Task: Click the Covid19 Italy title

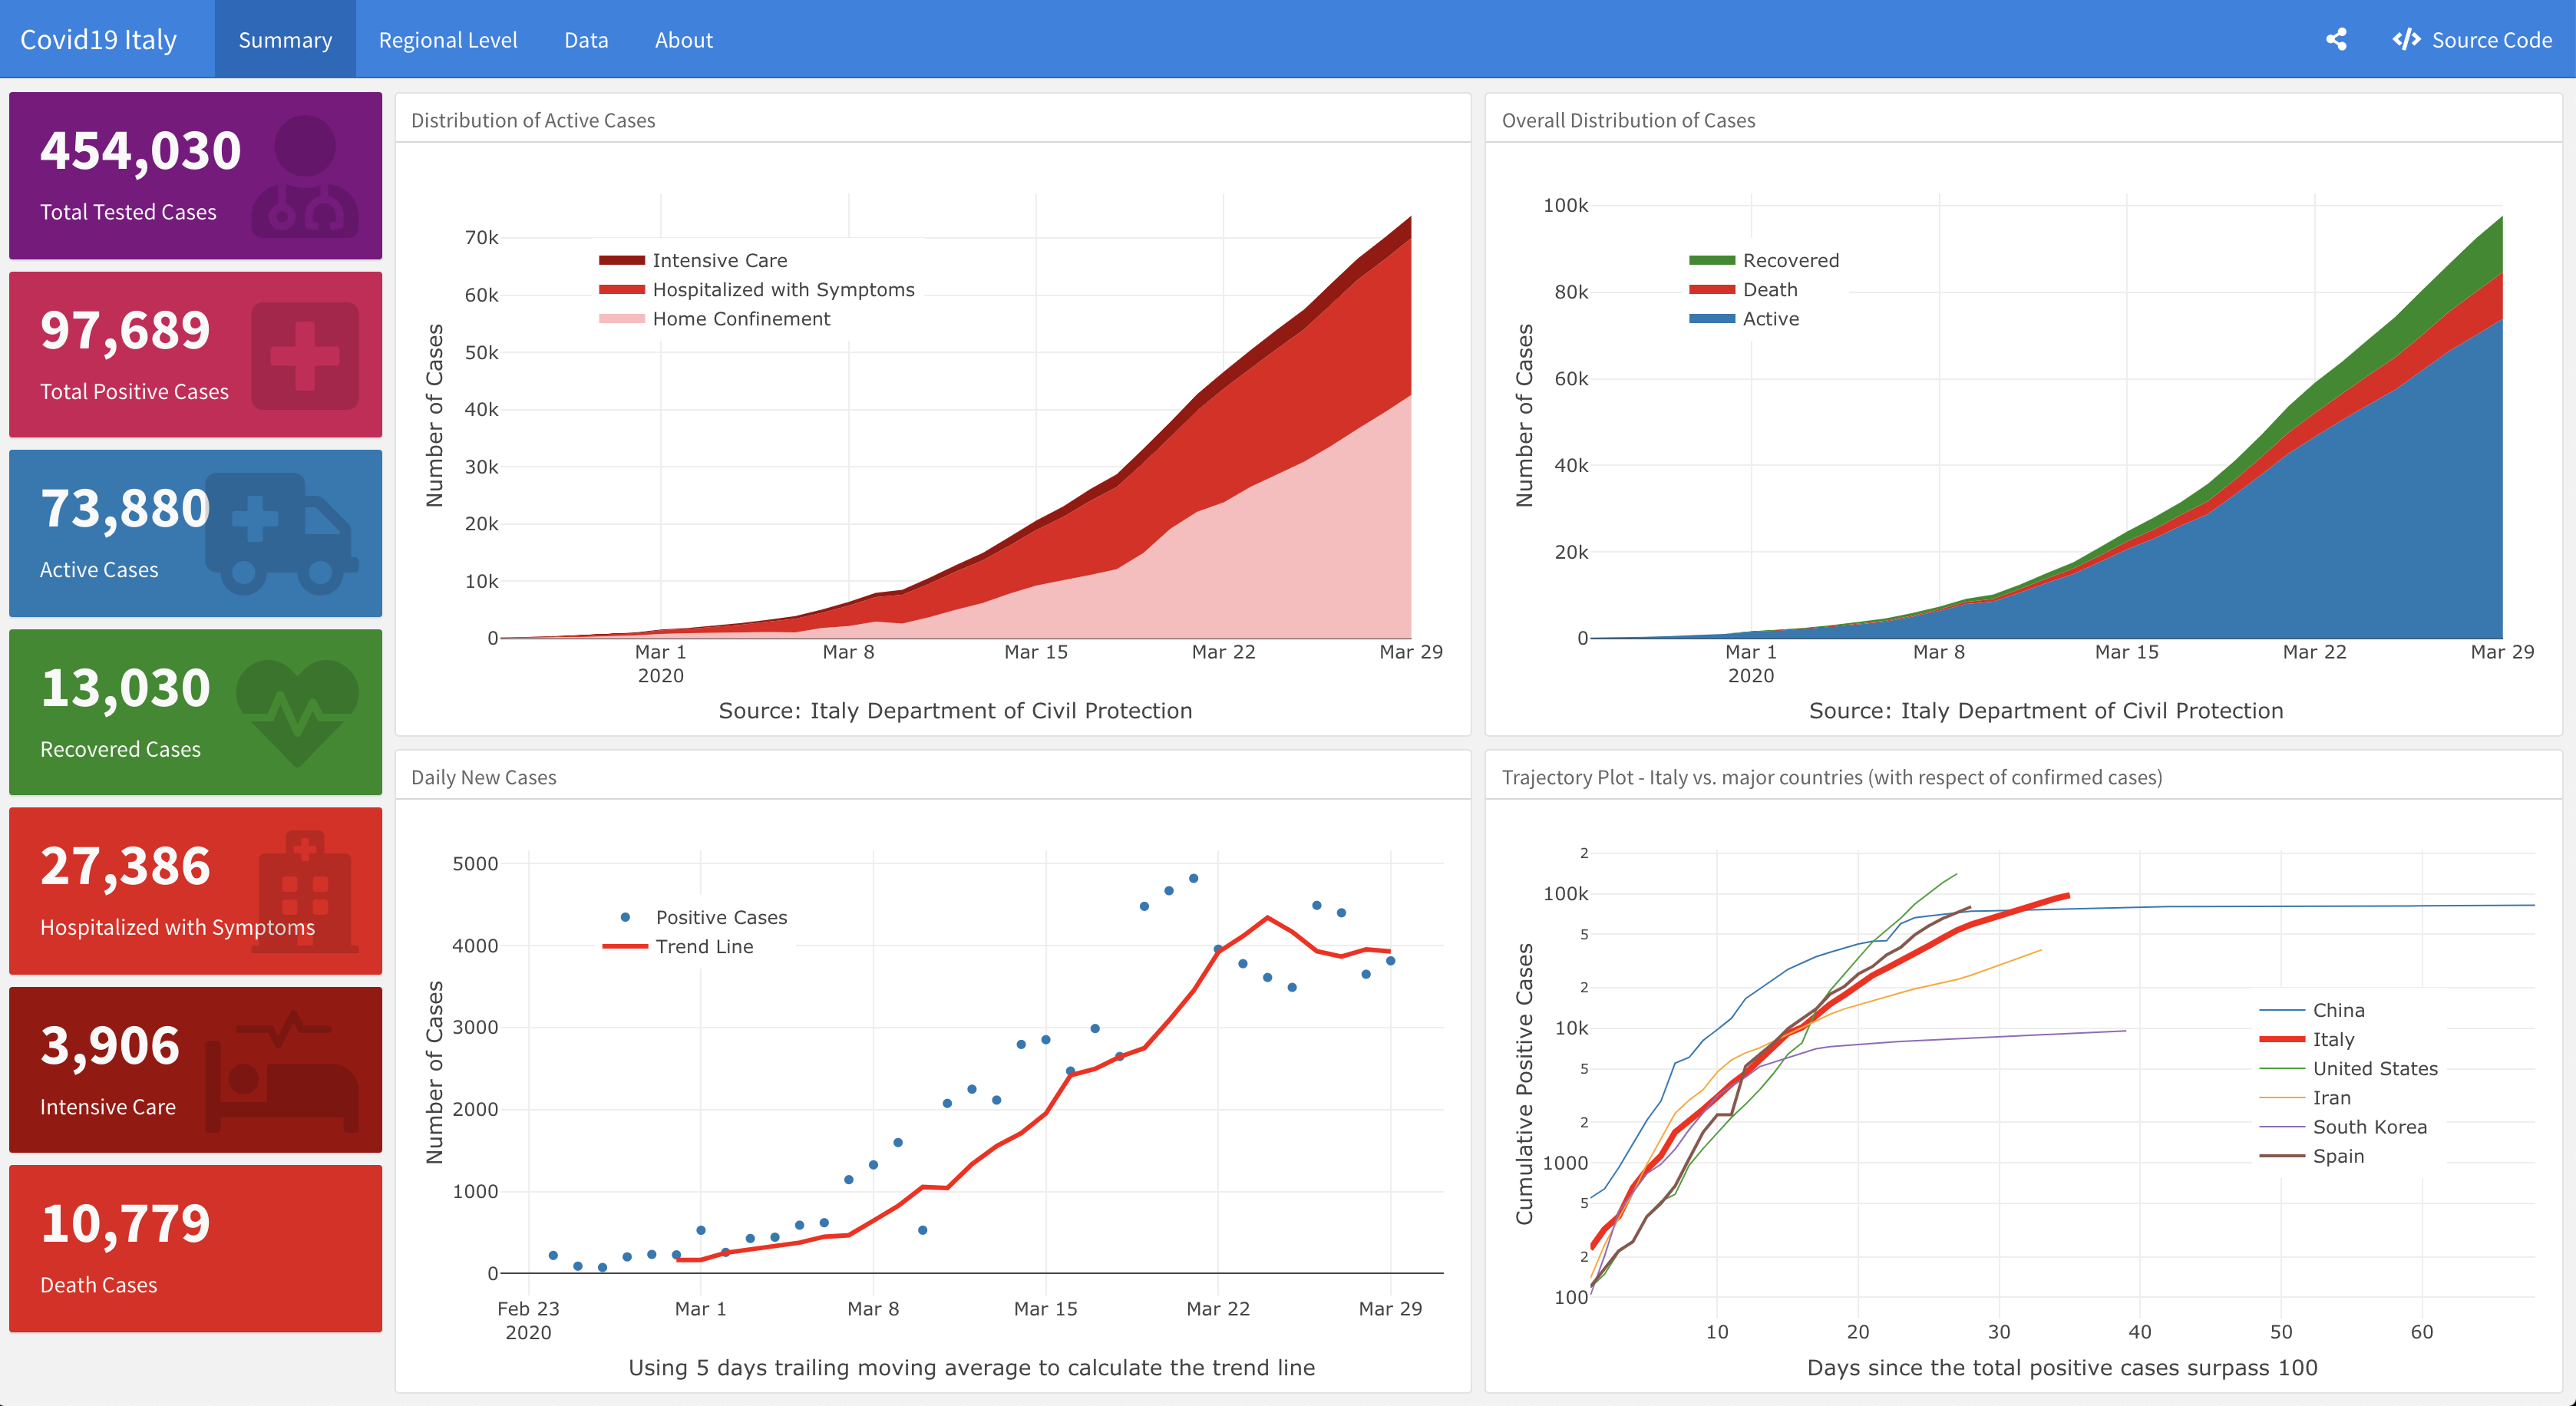Action: 98,40
